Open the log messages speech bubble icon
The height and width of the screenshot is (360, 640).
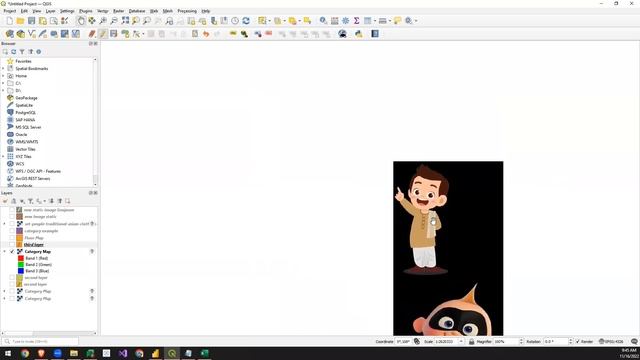click(x=634, y=341)
